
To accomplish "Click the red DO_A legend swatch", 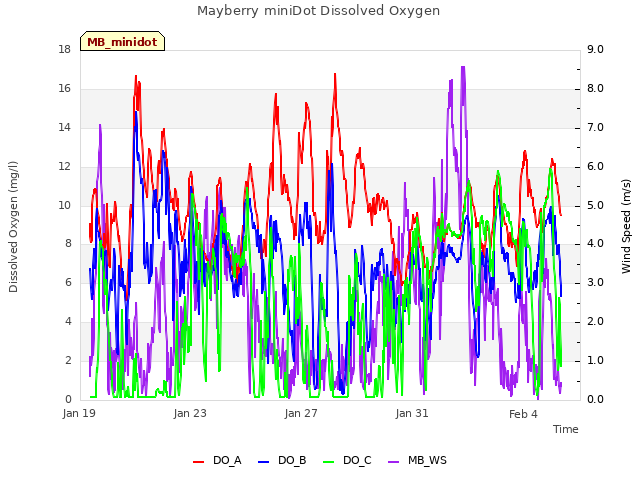I will pyautogui.click(x=198, y=462).
